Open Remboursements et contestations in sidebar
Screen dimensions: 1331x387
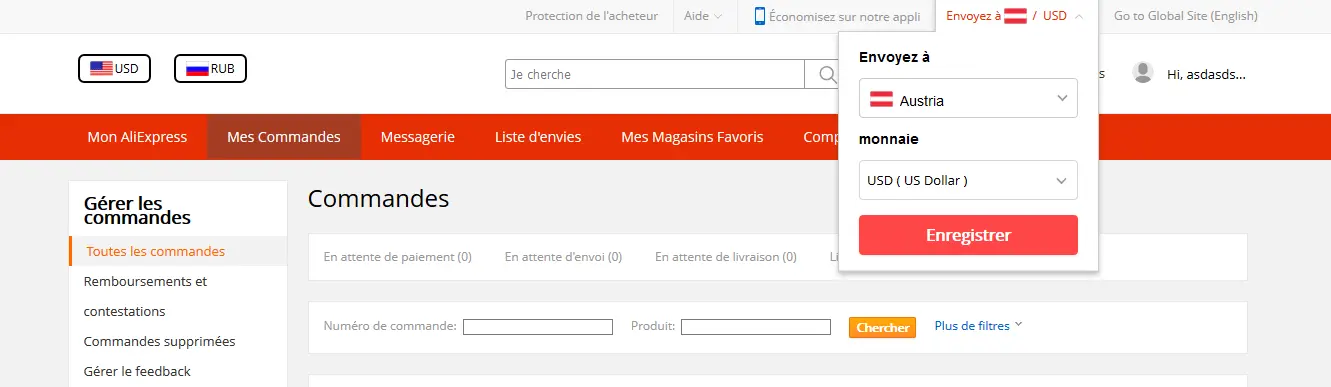pyautogui.click(x=145, y=296)
